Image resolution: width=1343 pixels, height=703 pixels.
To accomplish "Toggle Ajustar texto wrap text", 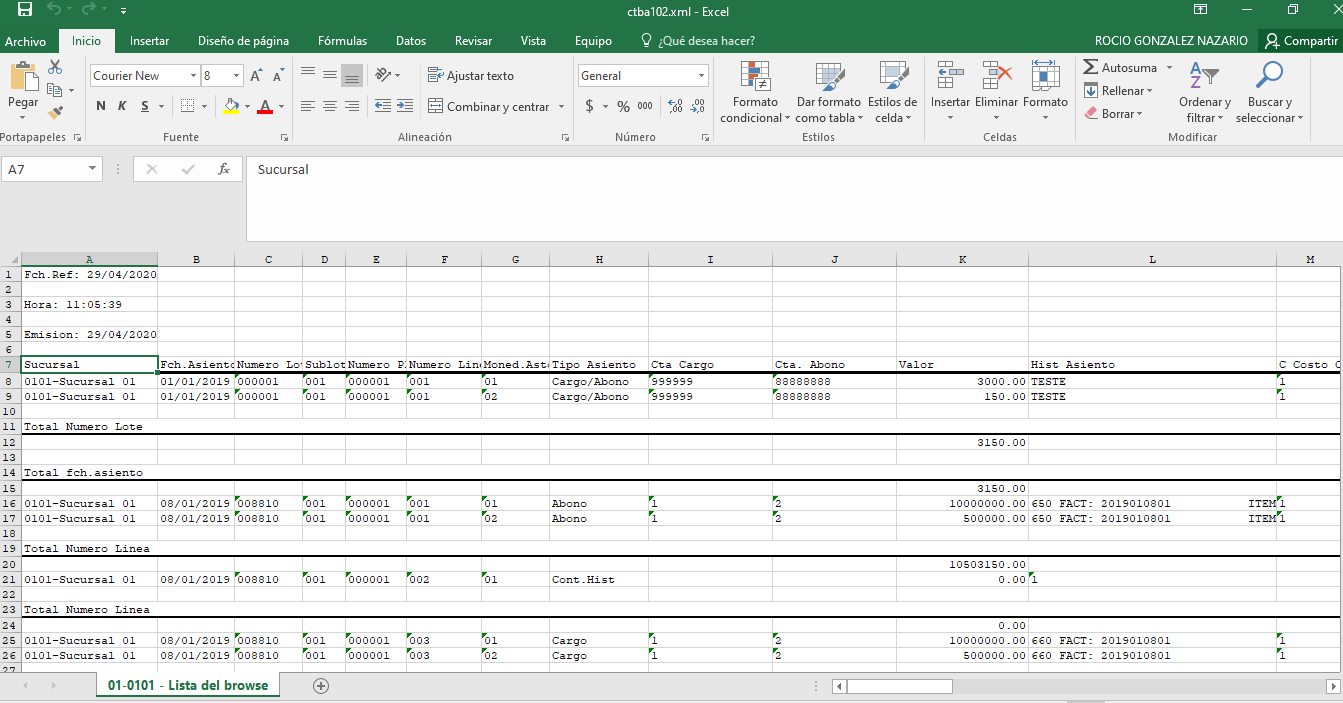I will pyautogui.click(x=470, y=76).
